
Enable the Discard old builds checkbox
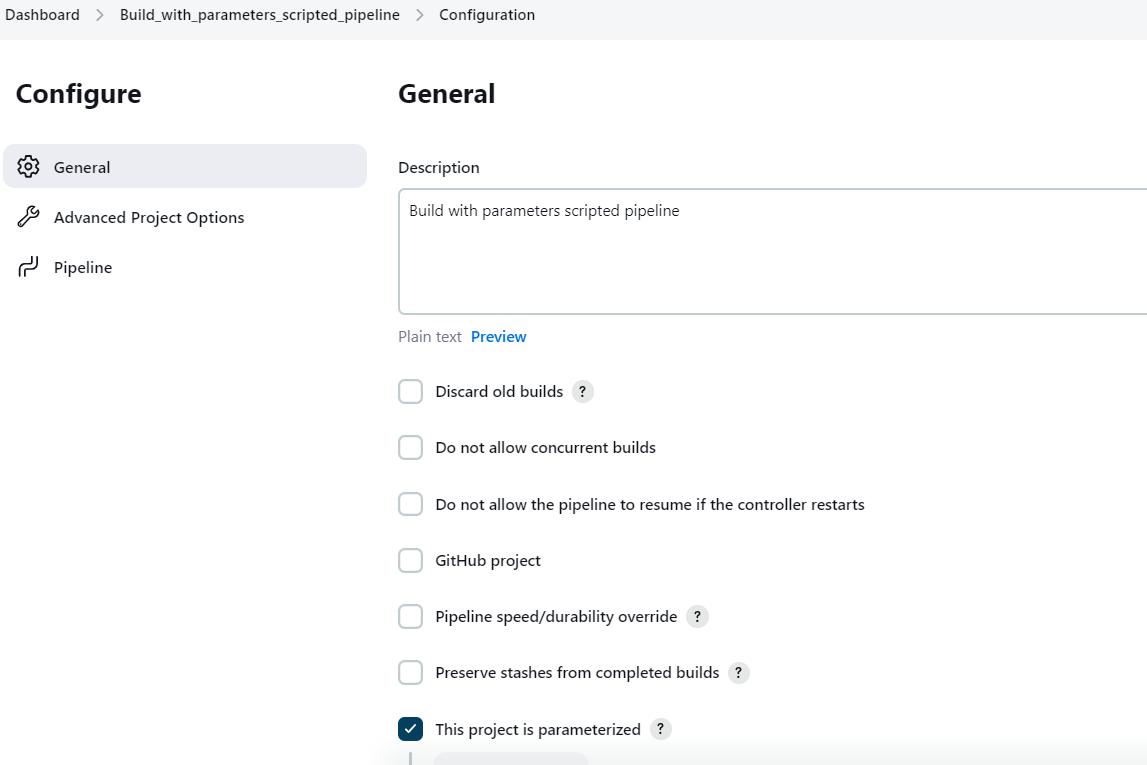(x=411, y=391)
